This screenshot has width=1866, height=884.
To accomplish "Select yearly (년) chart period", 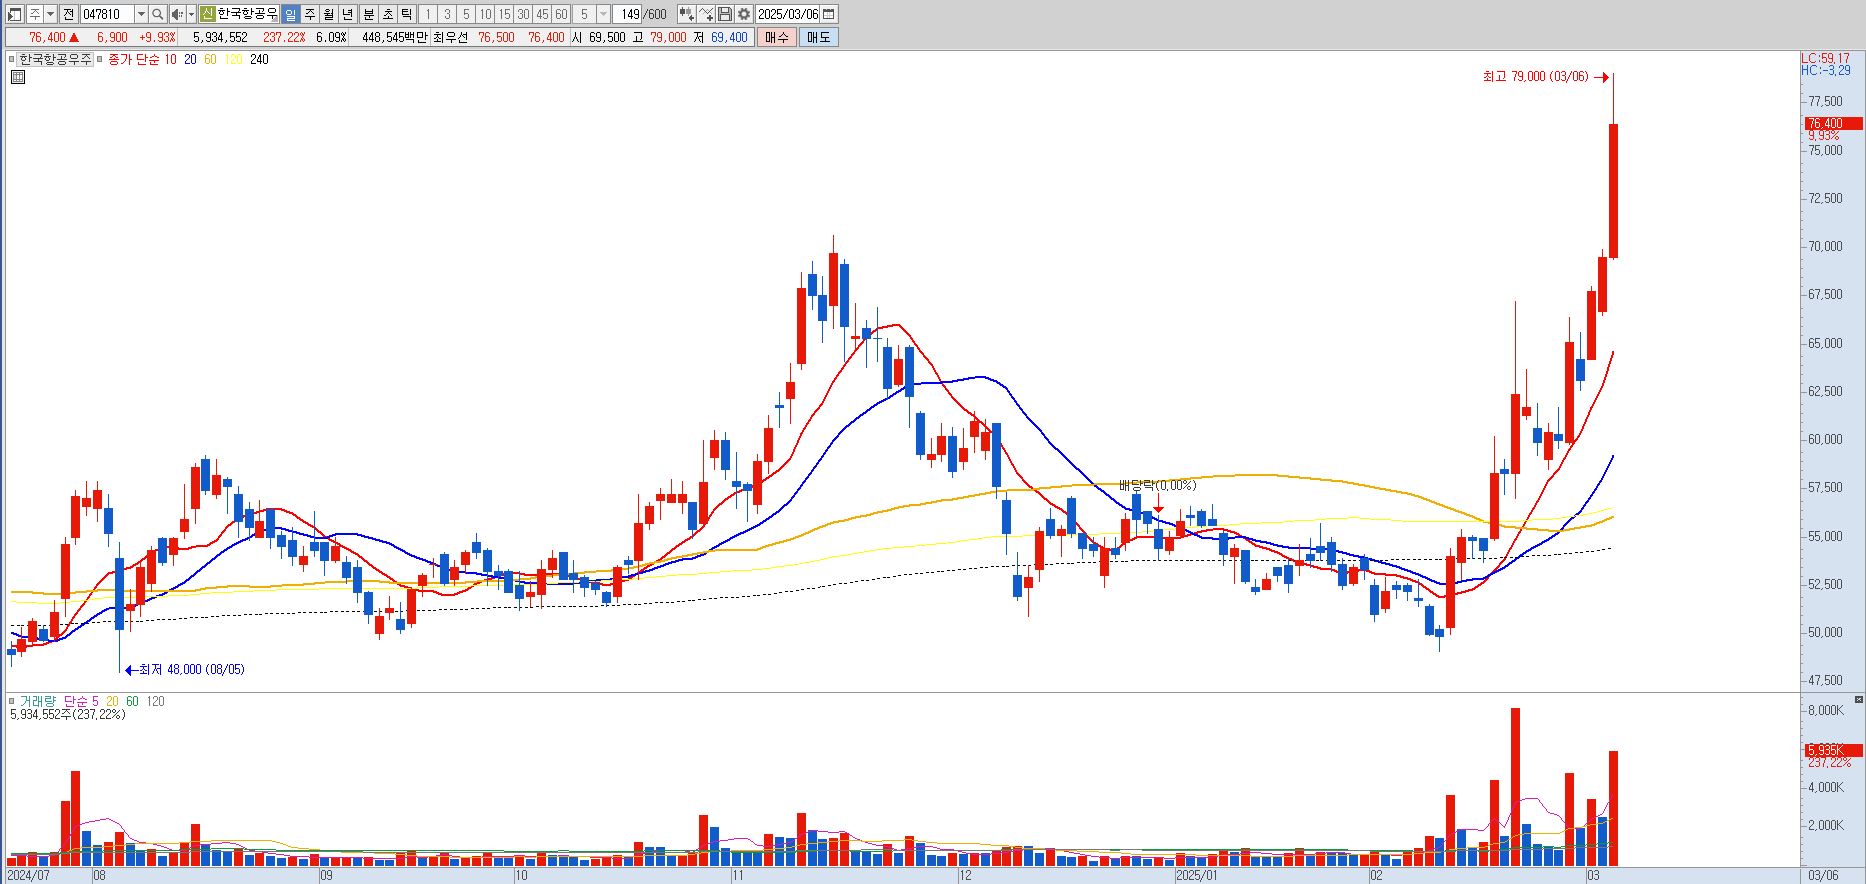I will coord(347,14).
